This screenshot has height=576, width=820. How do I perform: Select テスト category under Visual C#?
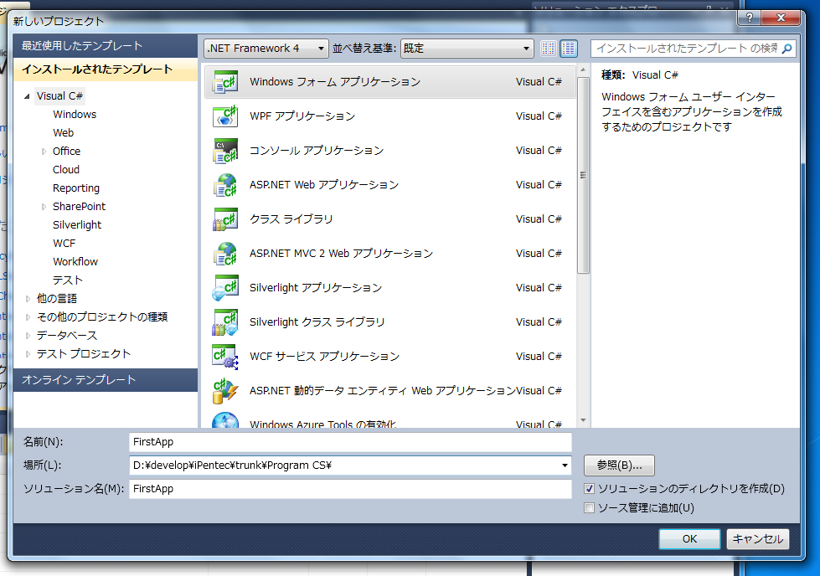coord(67,280)
